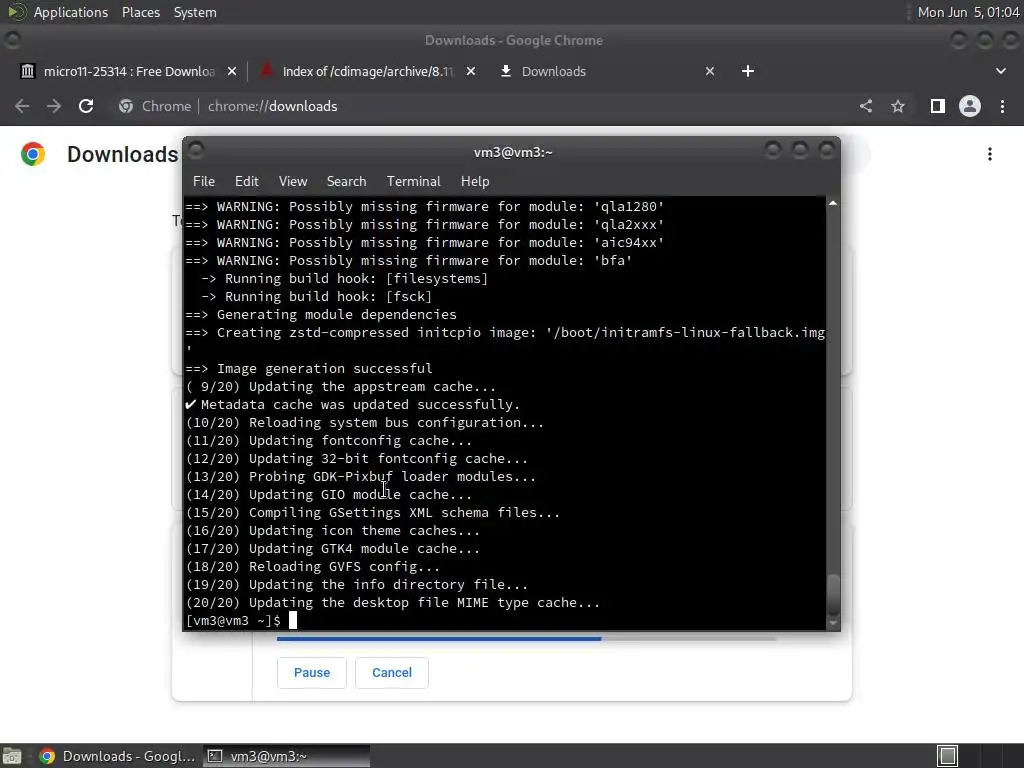Image resolution: width=1024 pixels, height=768 pixels.
Task: Pause the current download
Action: [312, 673]
